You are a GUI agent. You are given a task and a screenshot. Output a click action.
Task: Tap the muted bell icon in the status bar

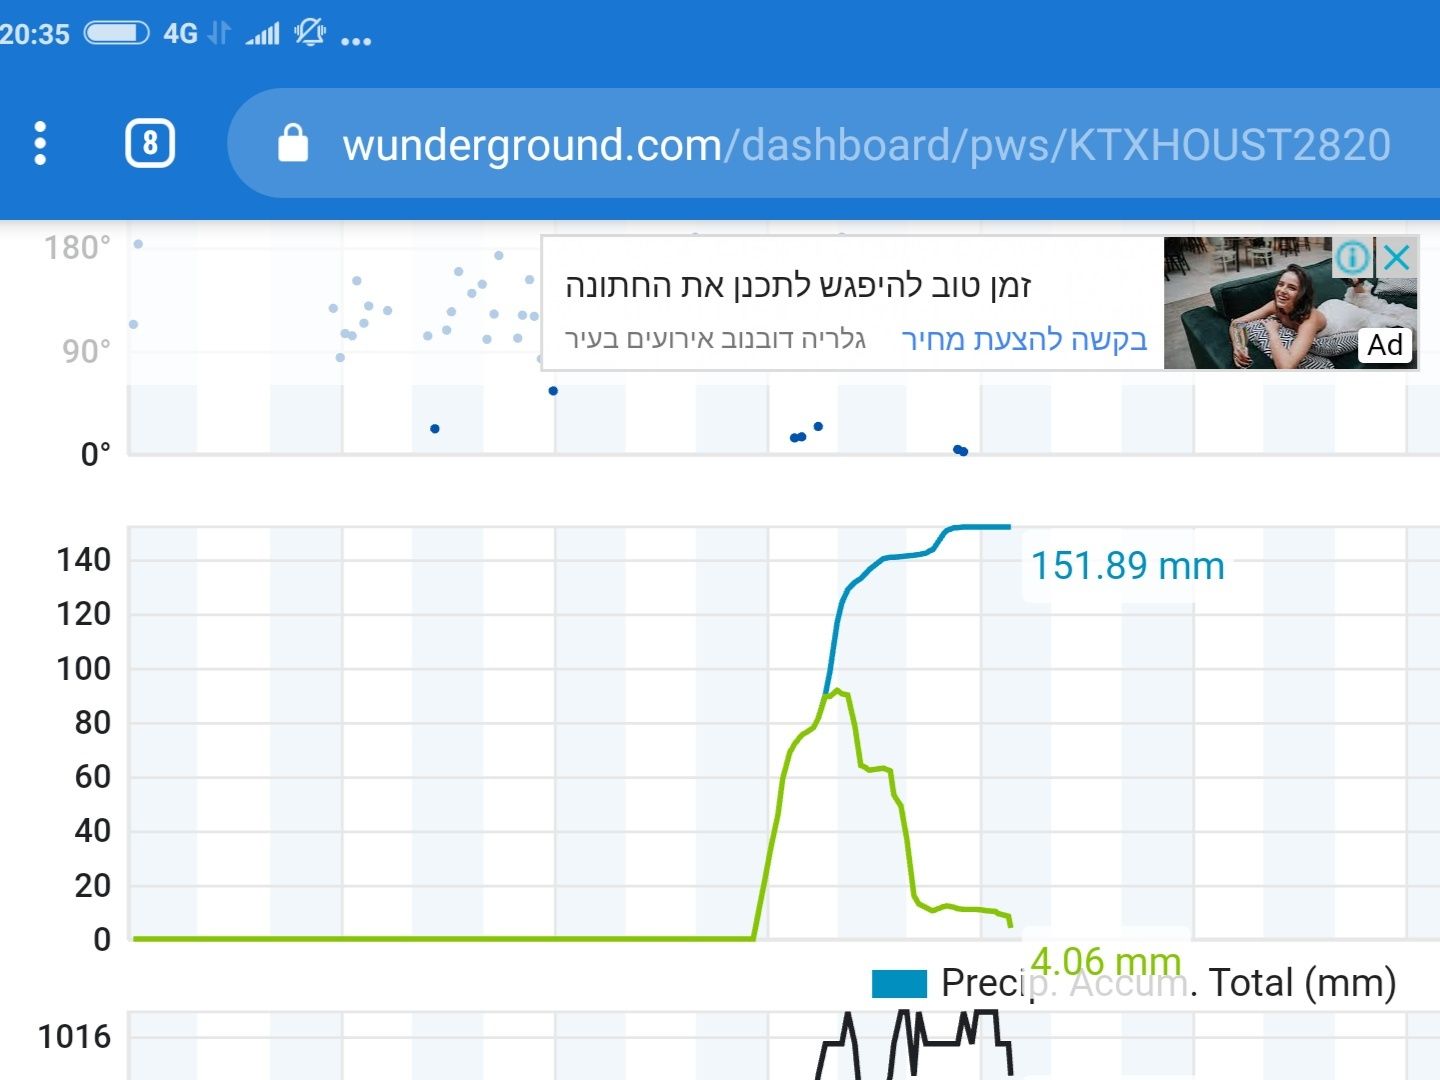click(310, 34)
